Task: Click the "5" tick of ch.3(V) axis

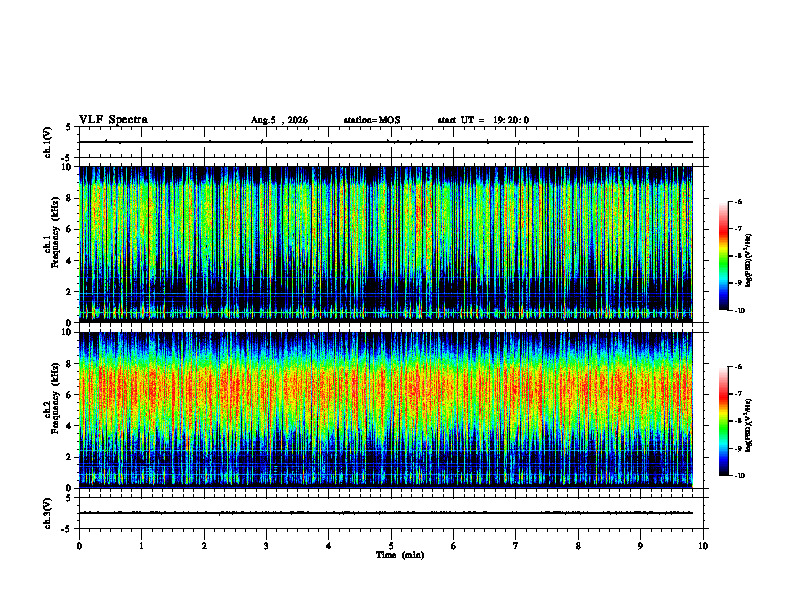Action: point(68,498)
